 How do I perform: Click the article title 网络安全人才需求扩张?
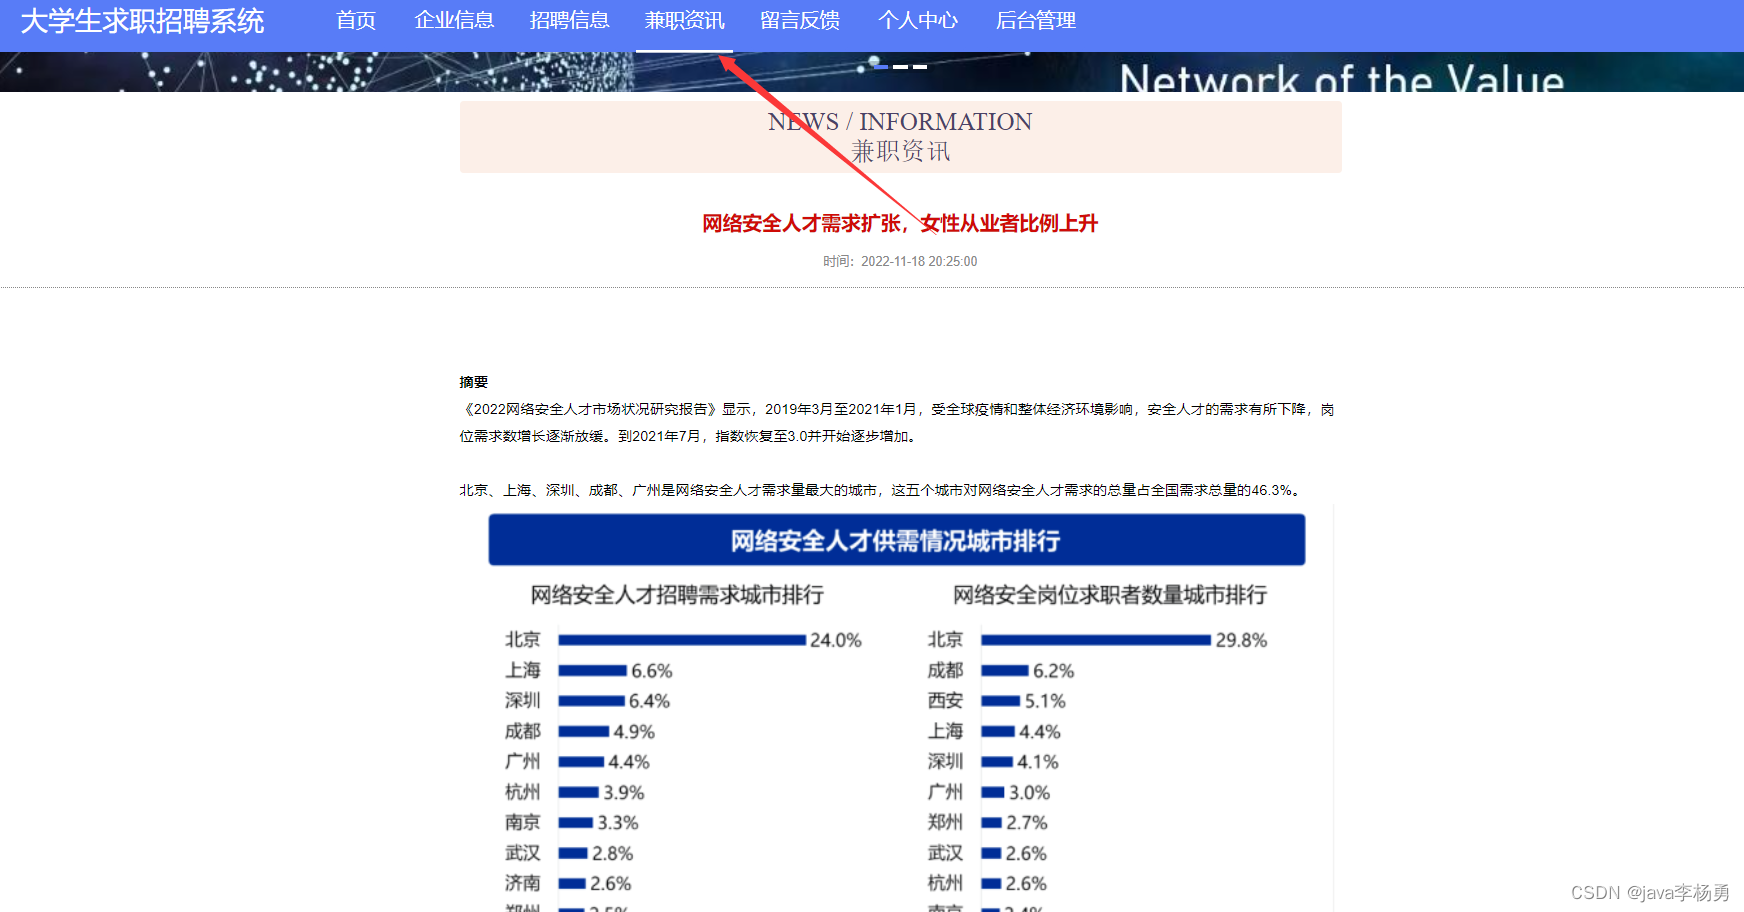(x=900, y=223)
